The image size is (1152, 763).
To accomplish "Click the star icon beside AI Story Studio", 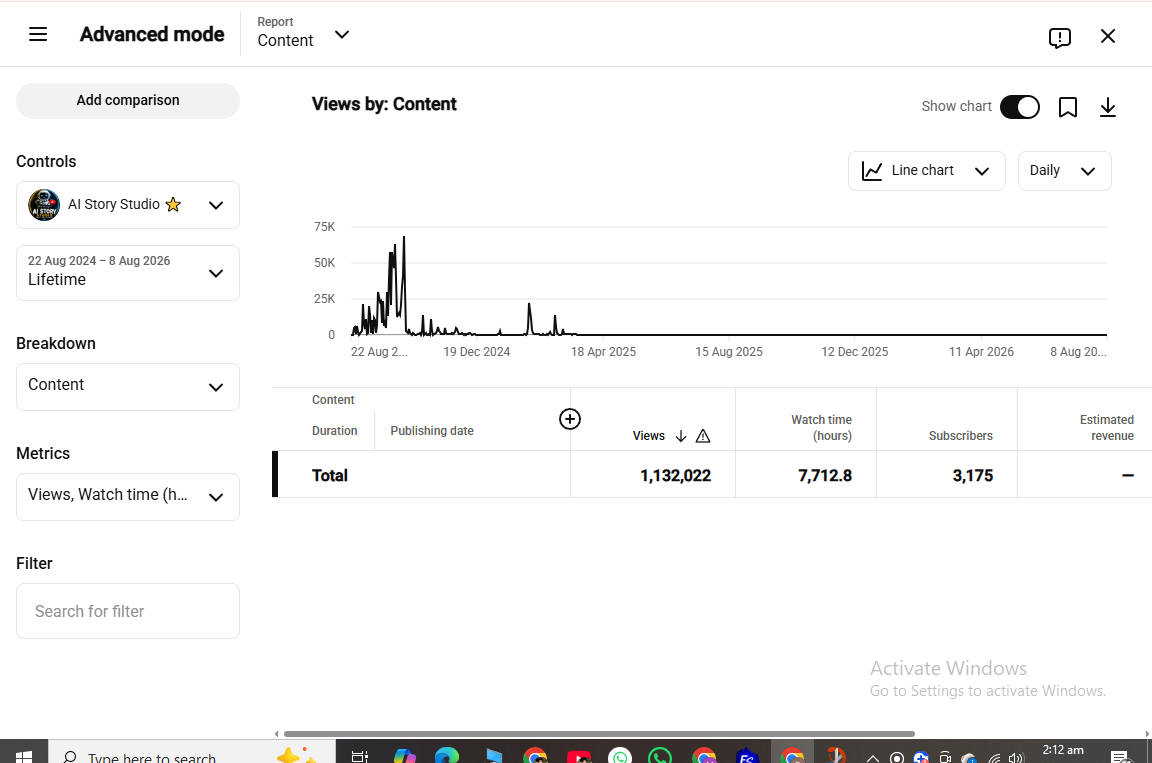I will click(x=173, y=204).
